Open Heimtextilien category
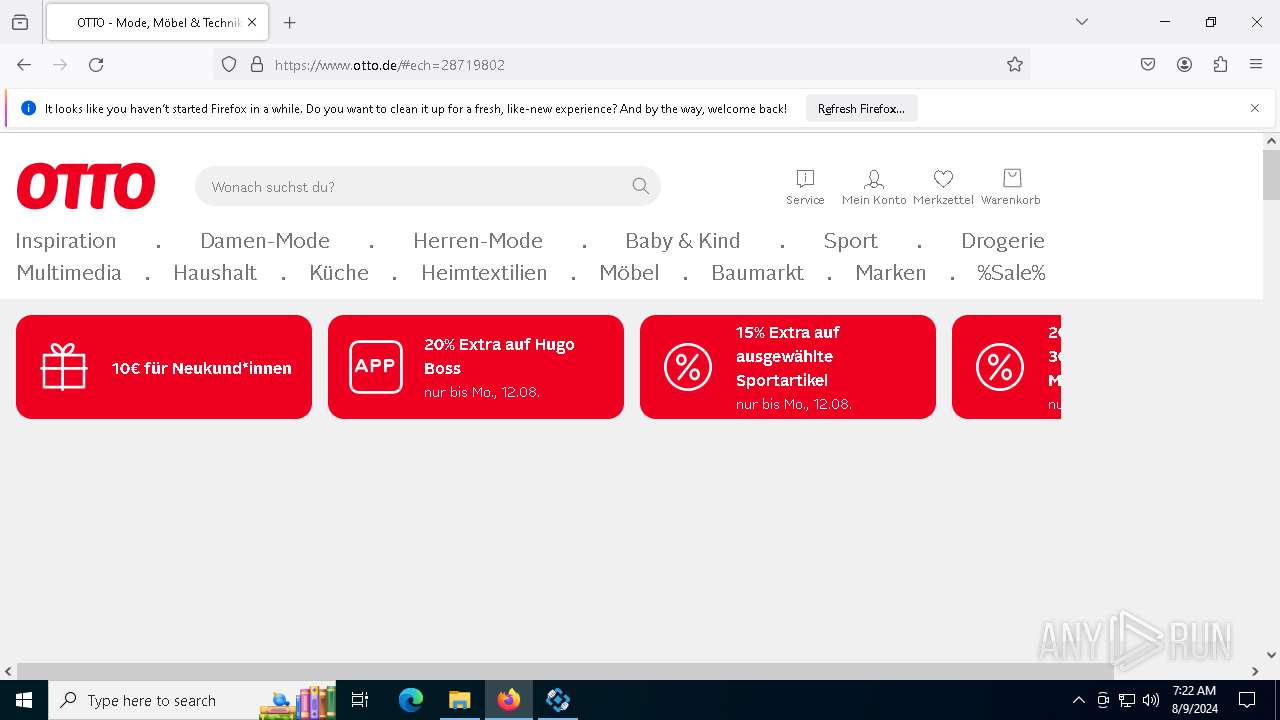The height and width of the screenshot is (720, 1280). point(484,273)
